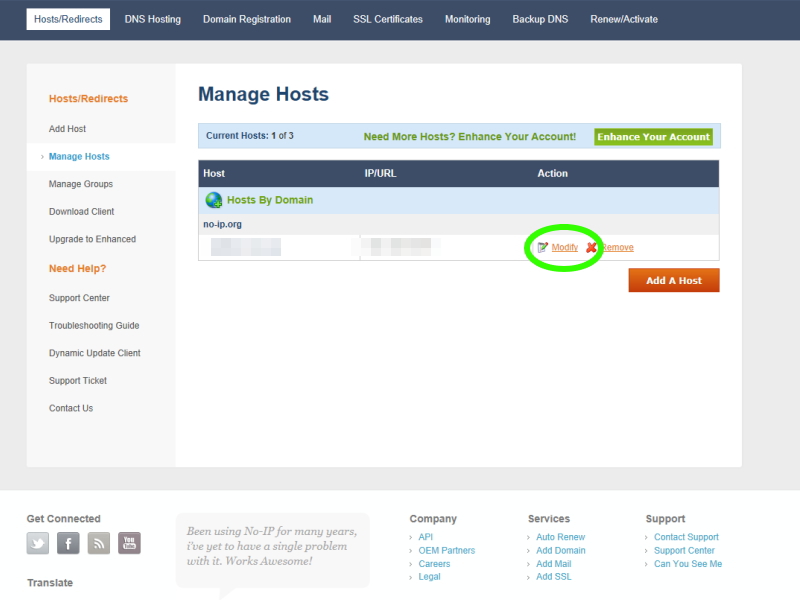This screenshot has width=800, height=600.
Task: Open the Contact Support footer link
Action: [x=686, y=537]
